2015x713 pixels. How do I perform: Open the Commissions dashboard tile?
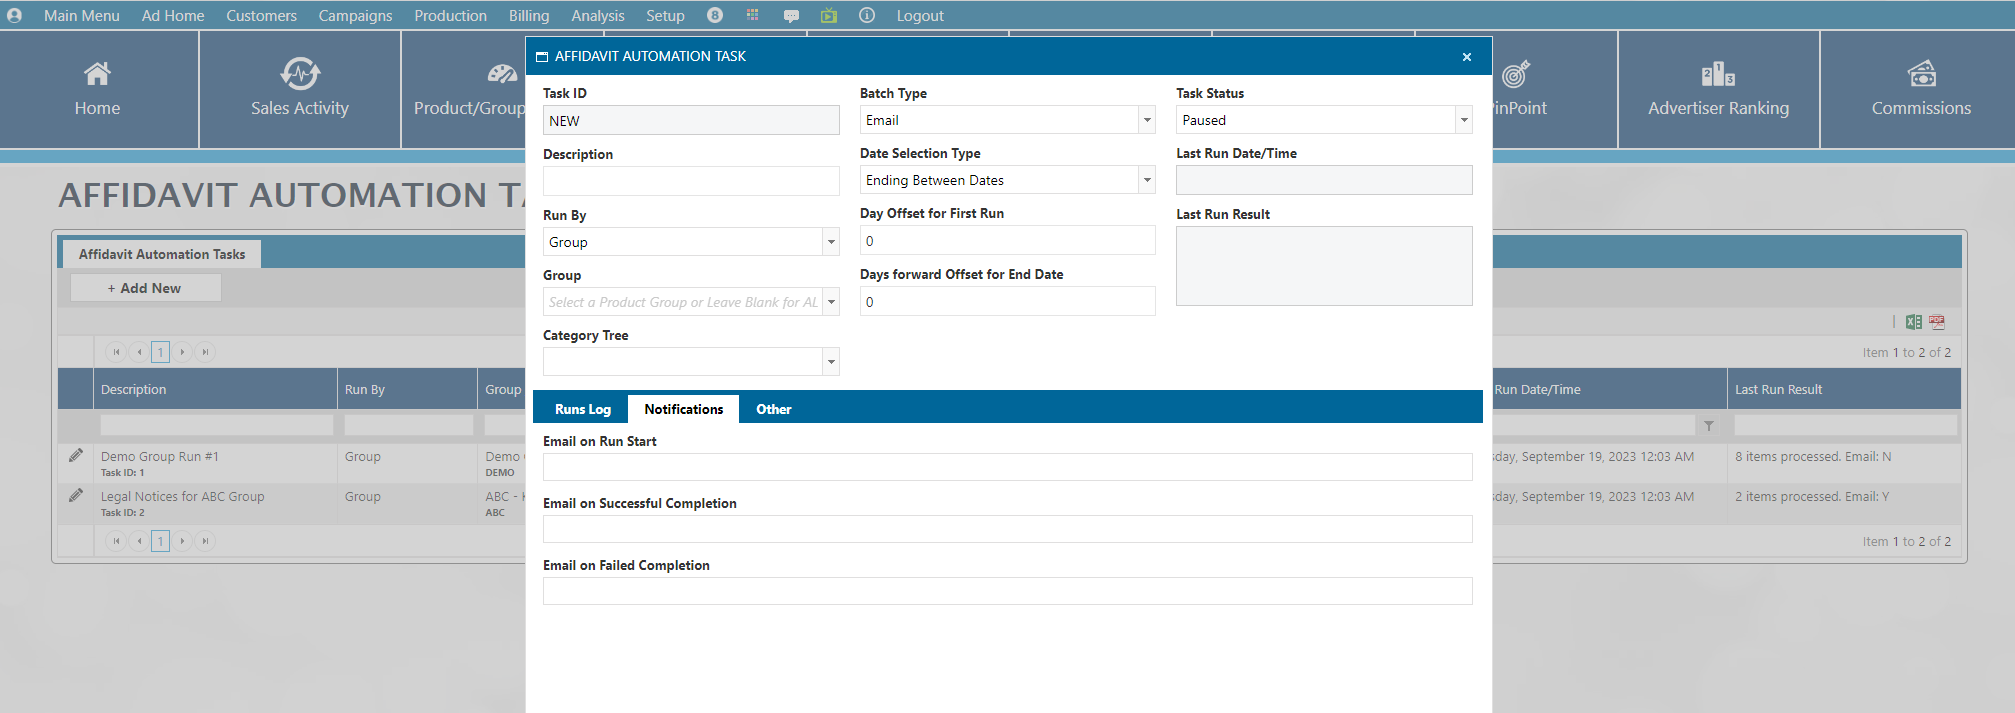[1920, 90]
